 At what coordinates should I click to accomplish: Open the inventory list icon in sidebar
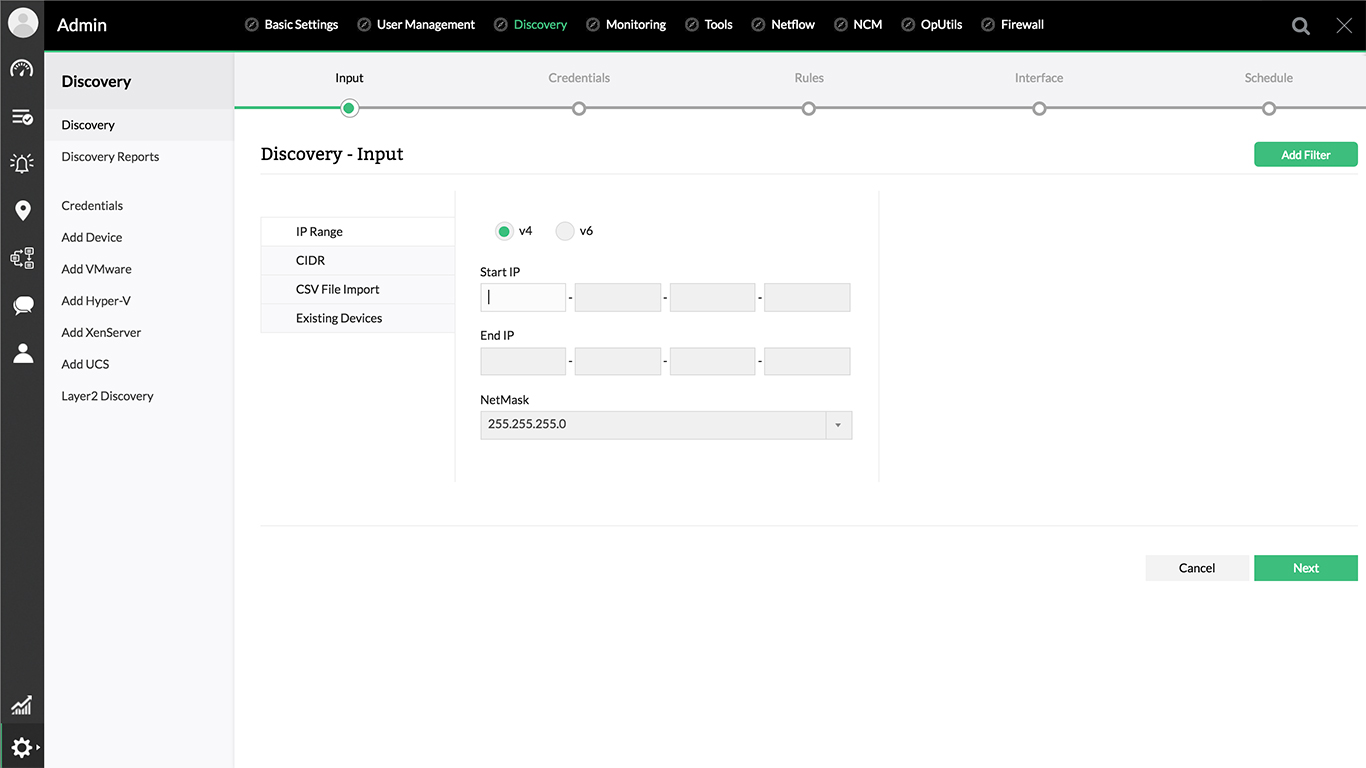click(22, 117)
